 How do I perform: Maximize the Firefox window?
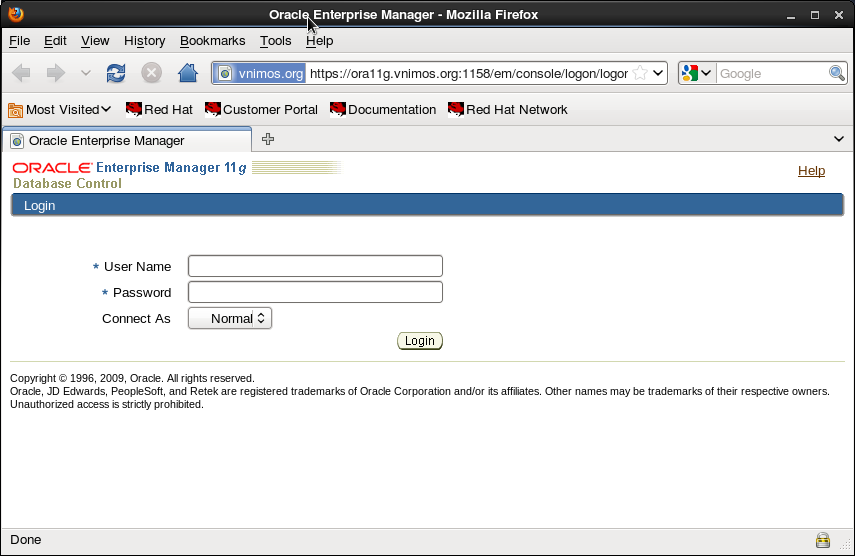[815, 15]
